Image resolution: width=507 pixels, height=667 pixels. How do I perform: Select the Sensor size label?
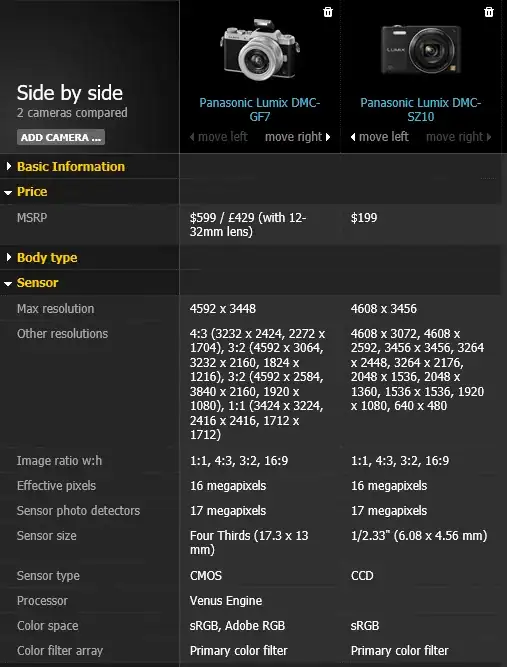(x=46, y=536)
